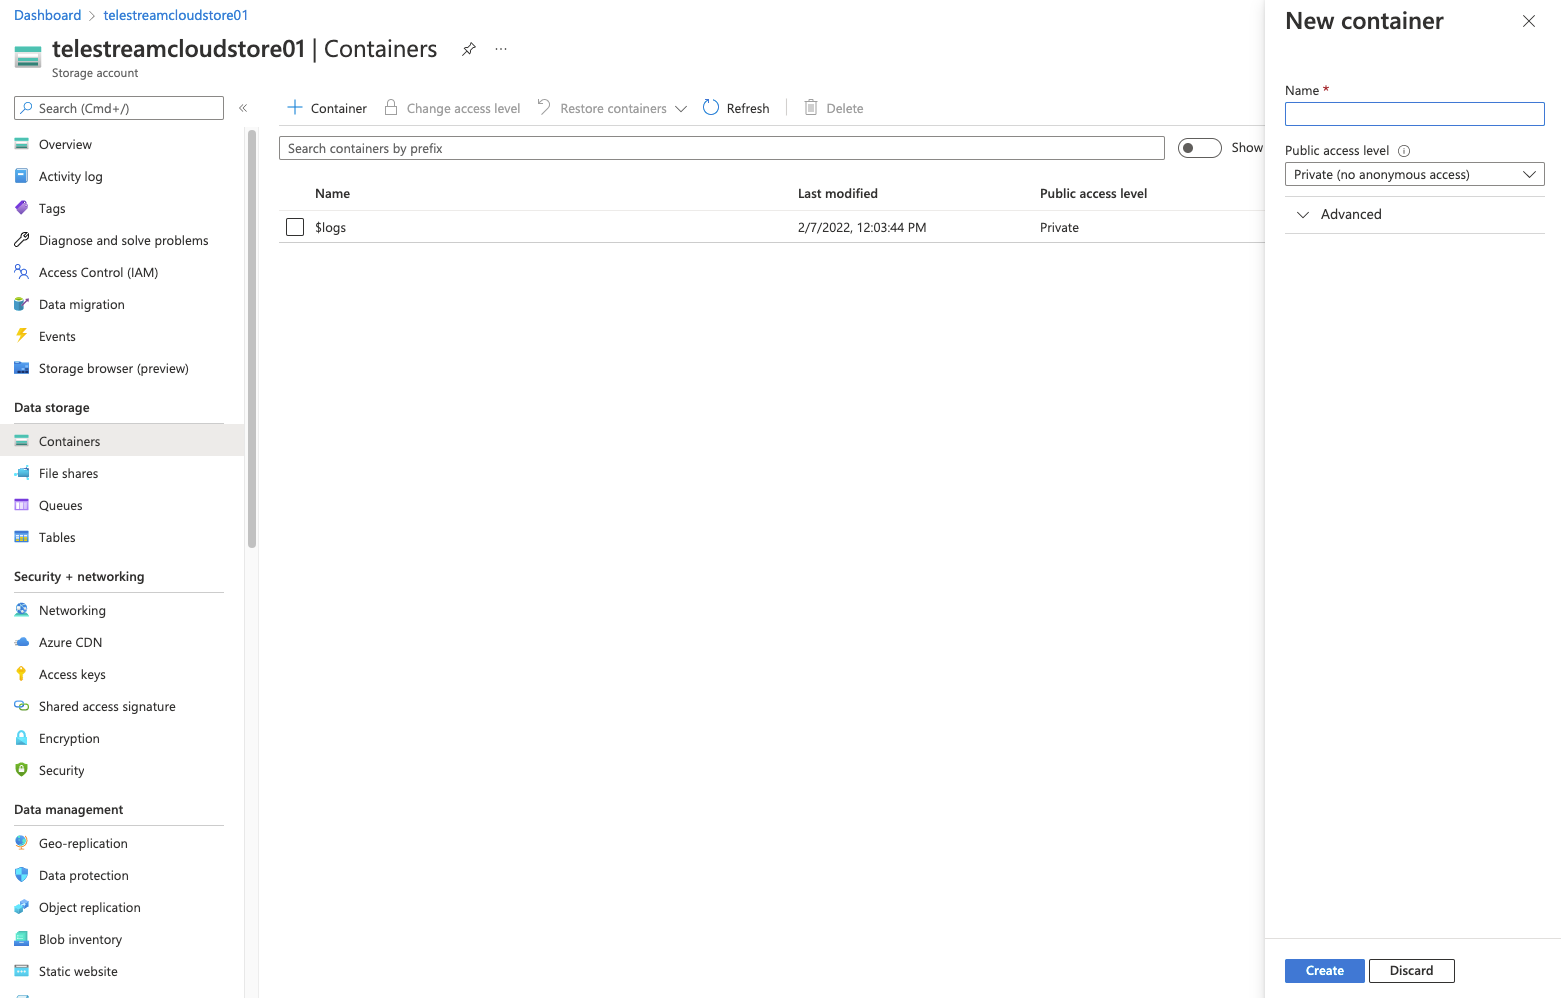Click the Discard button
1561x998 pixels.
pos(1411,970)
